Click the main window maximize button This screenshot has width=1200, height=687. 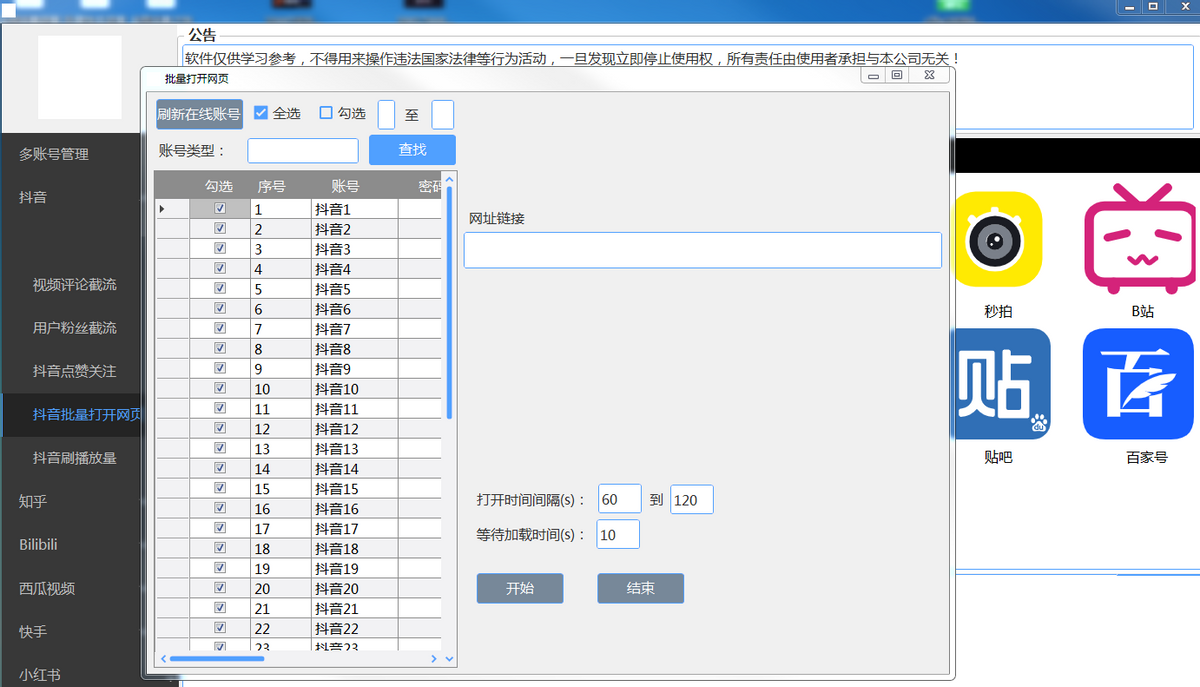coord(1152,8)
